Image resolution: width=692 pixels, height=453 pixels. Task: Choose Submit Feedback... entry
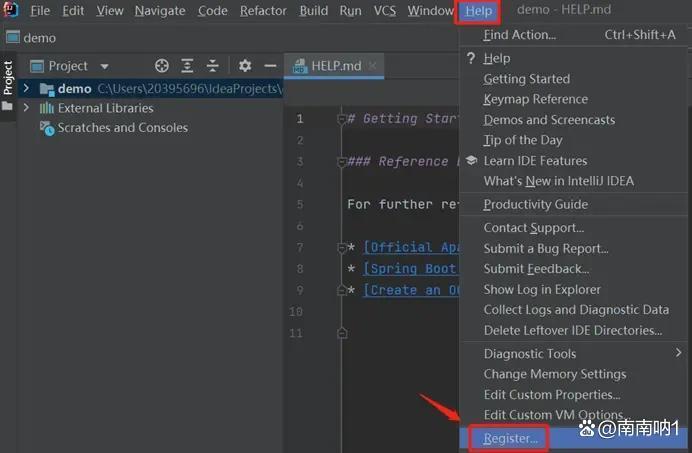pyautogui.click(x=574, y=269)
